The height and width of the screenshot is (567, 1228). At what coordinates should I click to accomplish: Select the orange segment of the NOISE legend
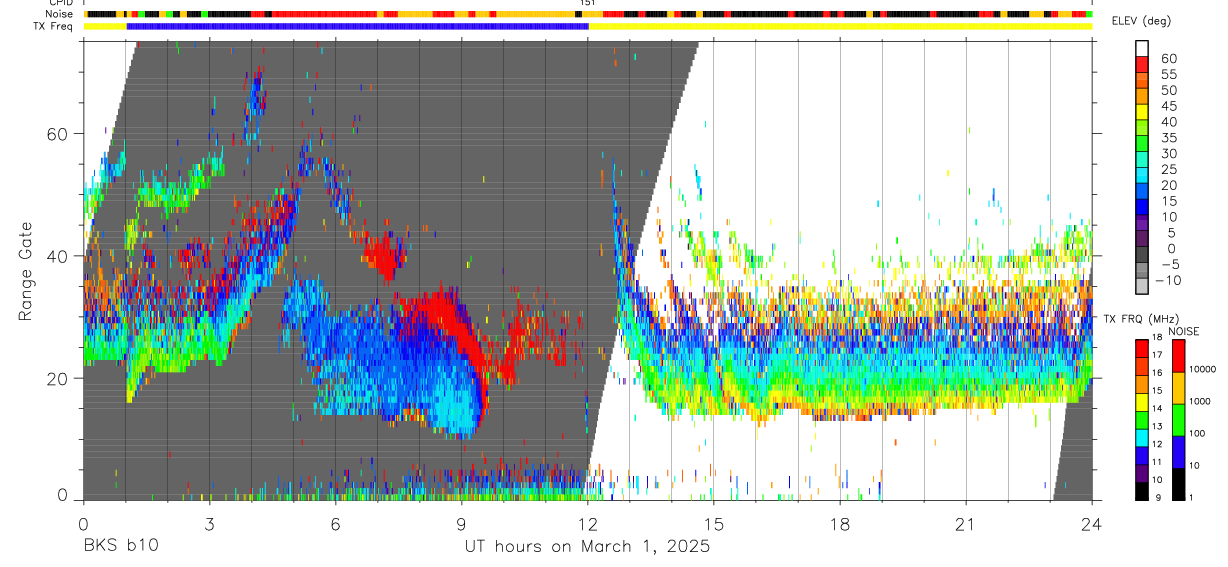point(1178,388)
